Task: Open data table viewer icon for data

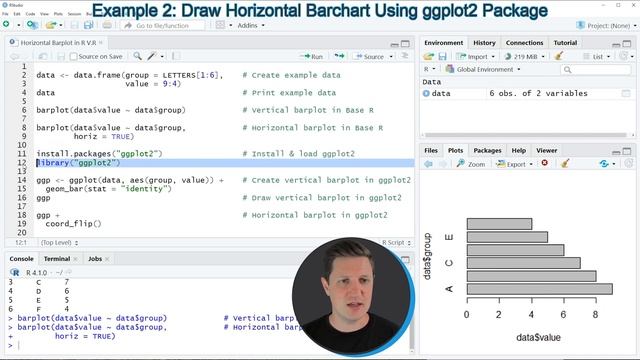Action: pyautogui.click(x=626, y=93)
